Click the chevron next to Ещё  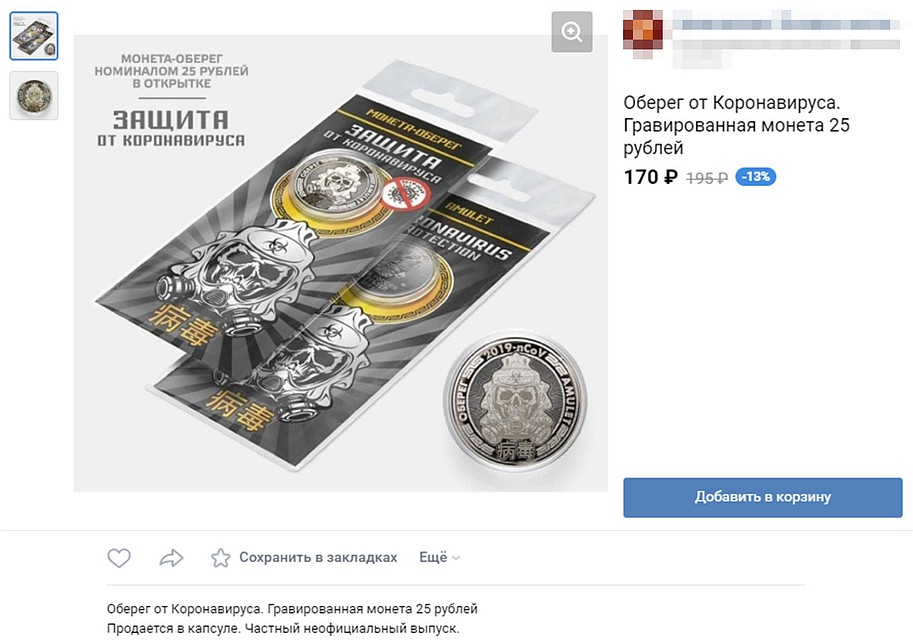(456, 558)
